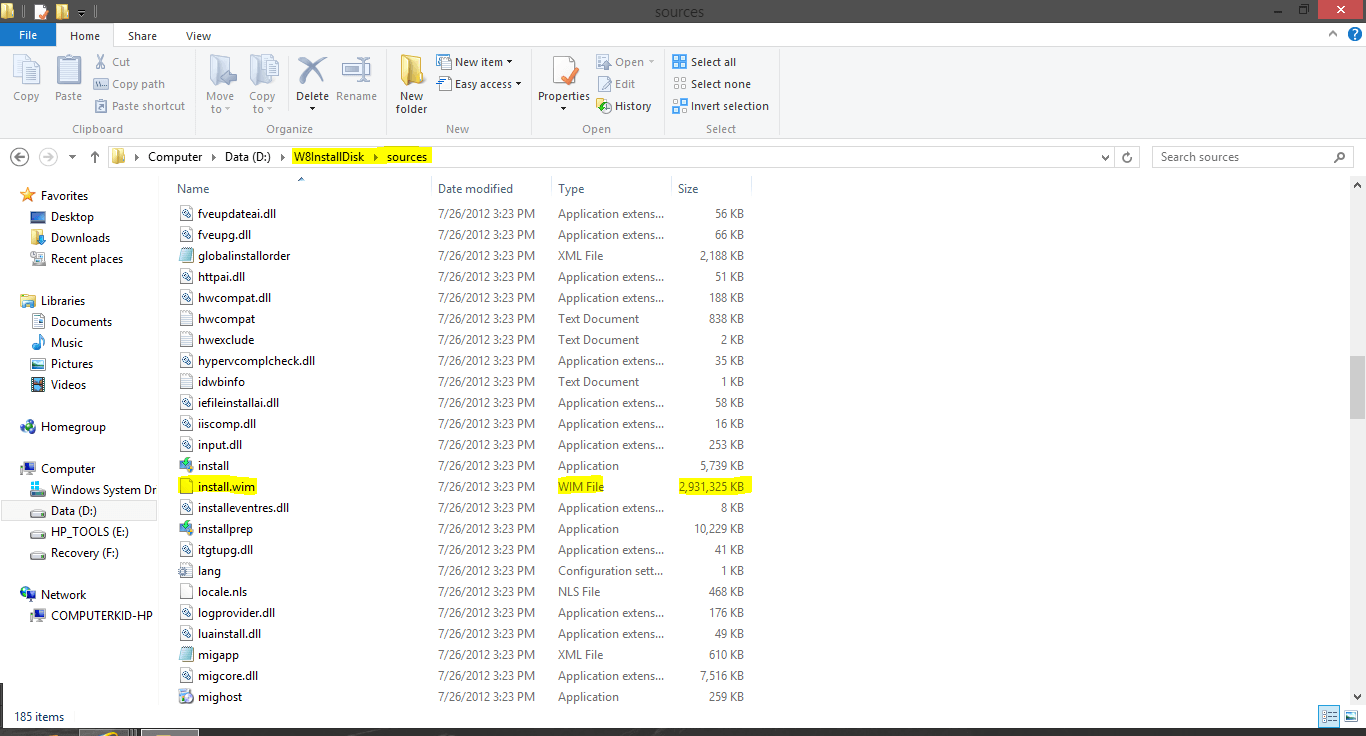Click the Delete icon in Organize group
Image resolution: width=1366 pixels, height=736 pixels.
pos(312,76)
